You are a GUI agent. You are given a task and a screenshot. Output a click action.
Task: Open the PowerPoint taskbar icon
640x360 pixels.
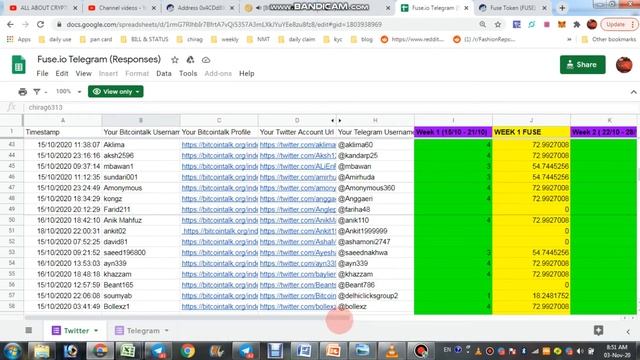coord(333,351)
